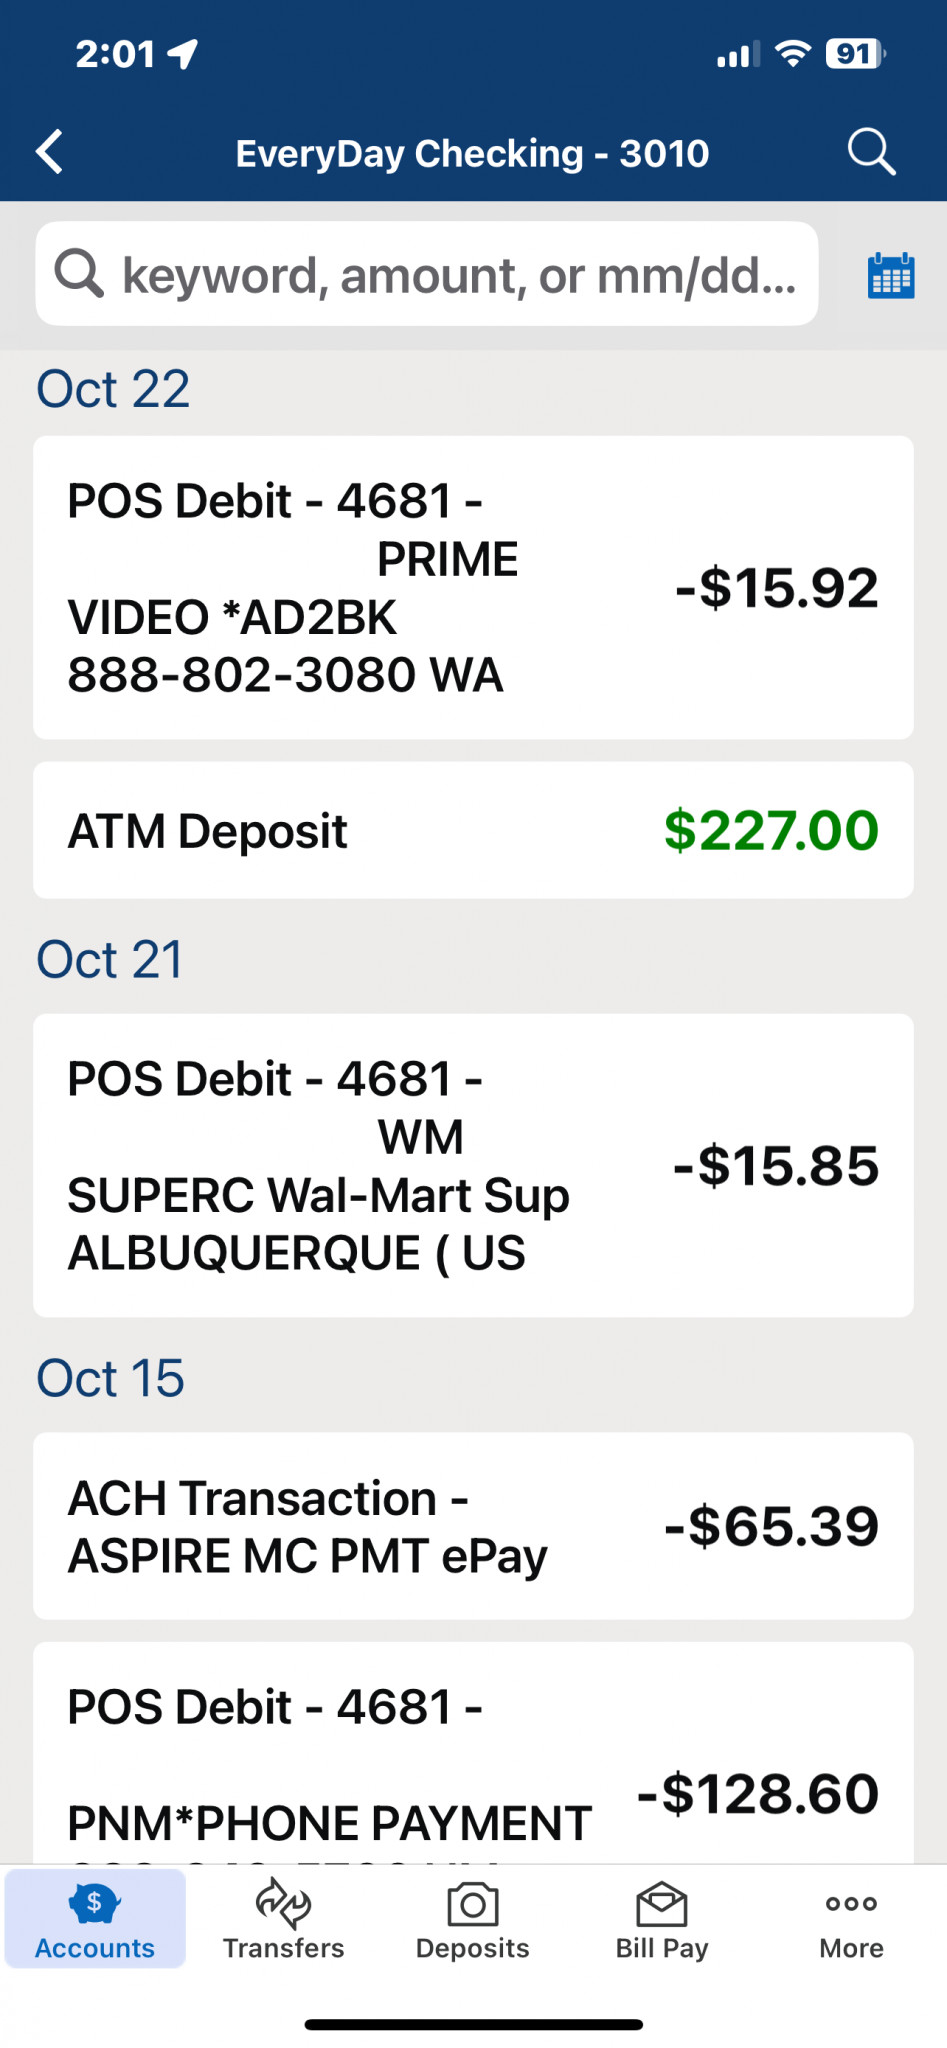Tap the Bill Pay envelope icon

pos(661,1903)
